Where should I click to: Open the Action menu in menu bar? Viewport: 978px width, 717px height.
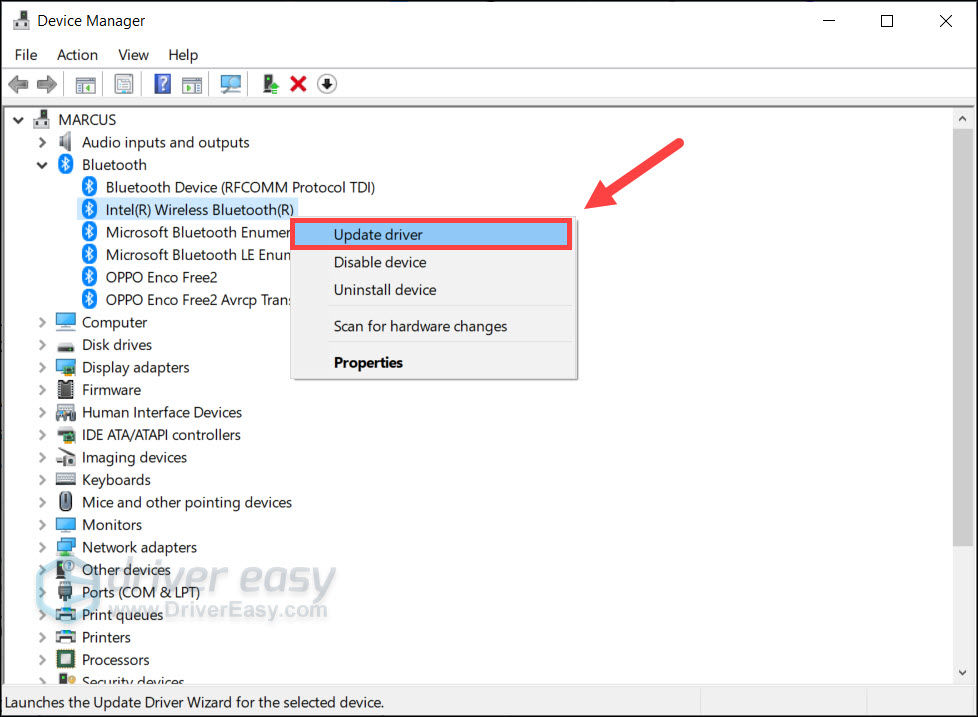(x=77, y=55)
